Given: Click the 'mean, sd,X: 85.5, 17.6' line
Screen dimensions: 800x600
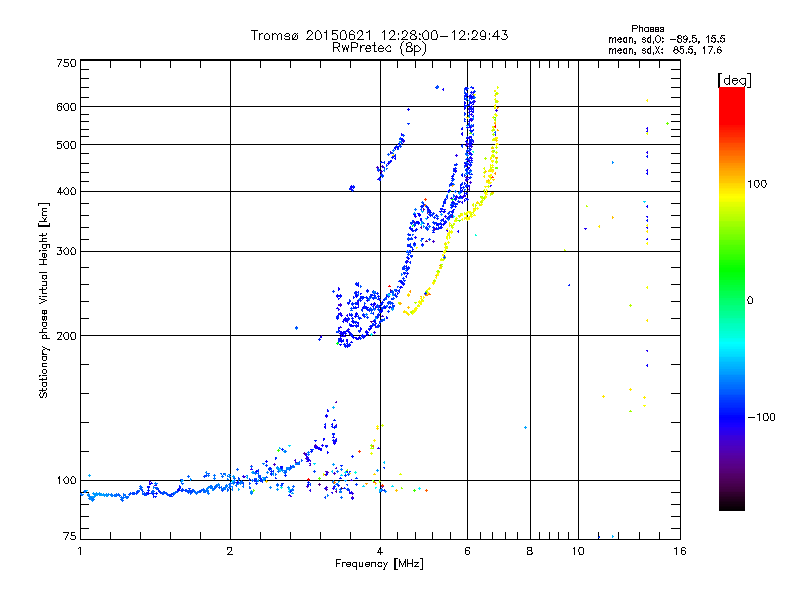Looking at the screenshot, I should click(x=665, y=50).
